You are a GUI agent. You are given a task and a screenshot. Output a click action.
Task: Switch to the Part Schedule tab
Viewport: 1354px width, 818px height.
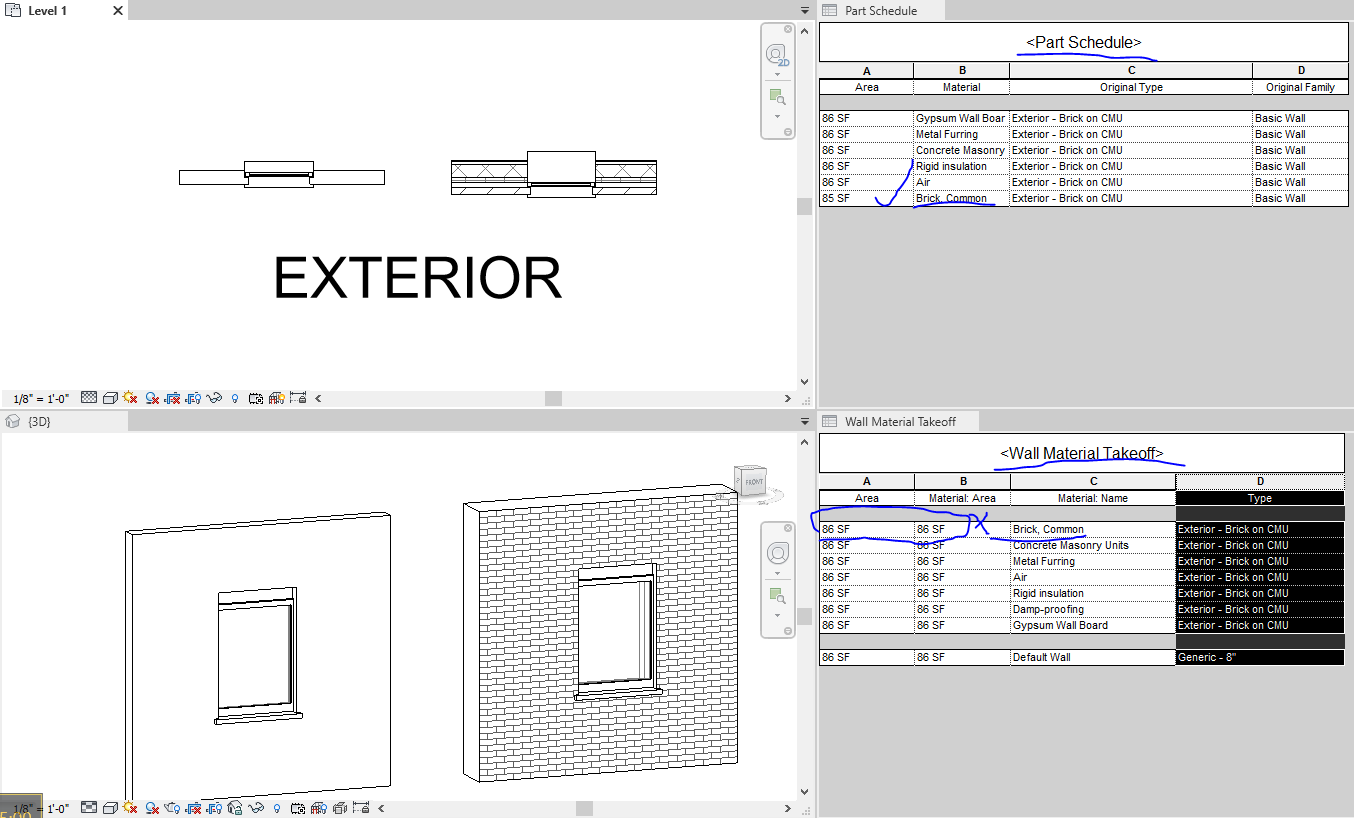880,10
